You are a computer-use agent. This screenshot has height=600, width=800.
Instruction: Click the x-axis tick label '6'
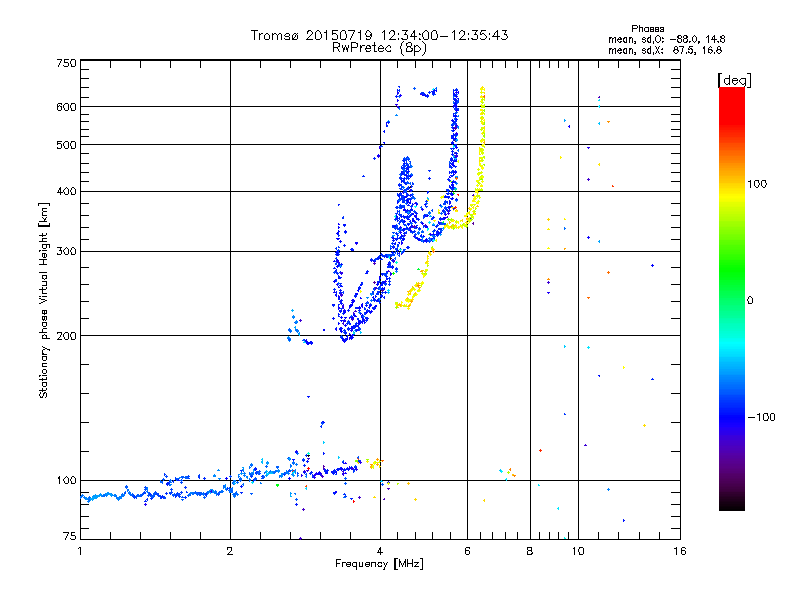point(467,551)
